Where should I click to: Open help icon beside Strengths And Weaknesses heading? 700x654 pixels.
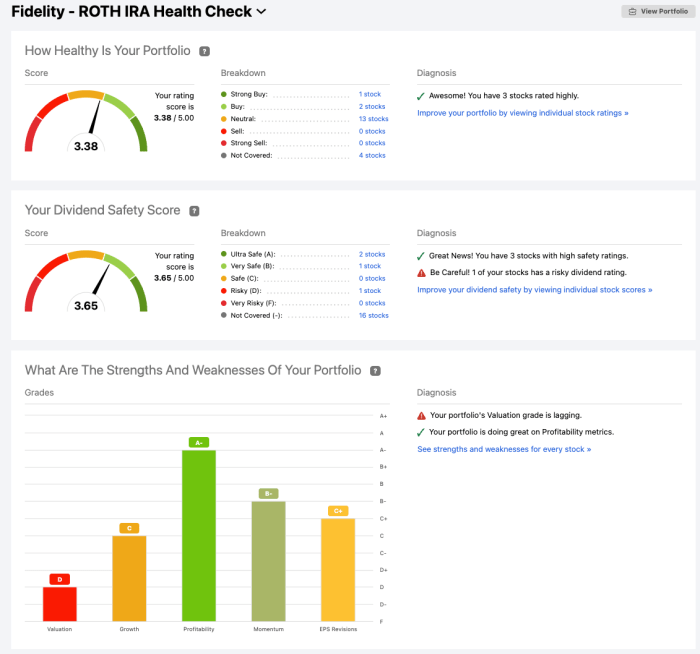[375, 371]
